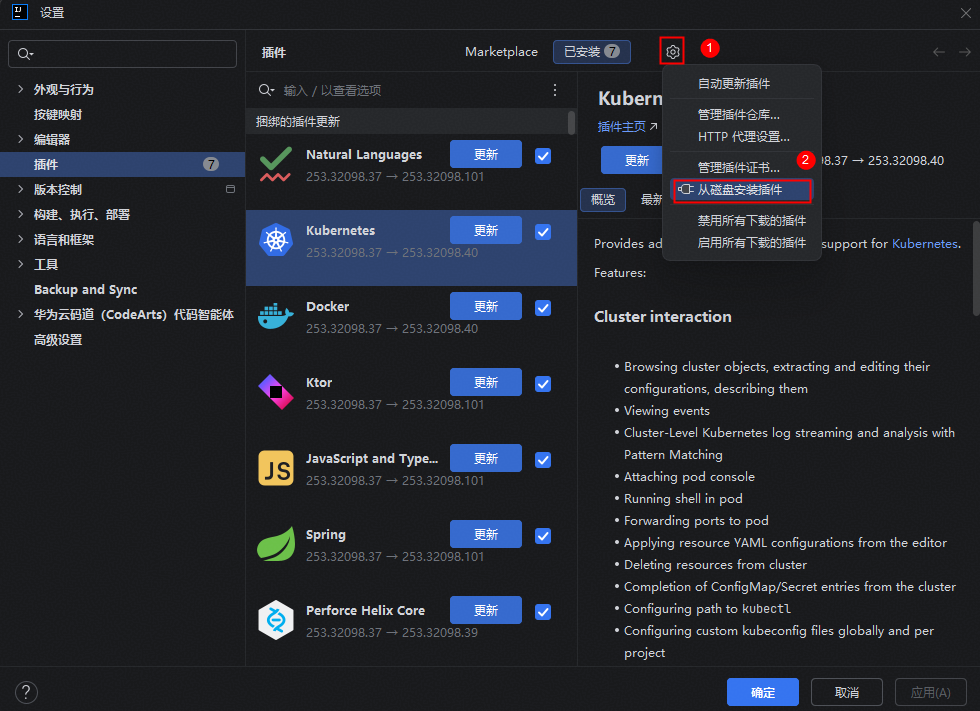The height and width of the screenshot is (711, 980).
Task: Click 更新 button for Natural Languages
Action: 486,154
